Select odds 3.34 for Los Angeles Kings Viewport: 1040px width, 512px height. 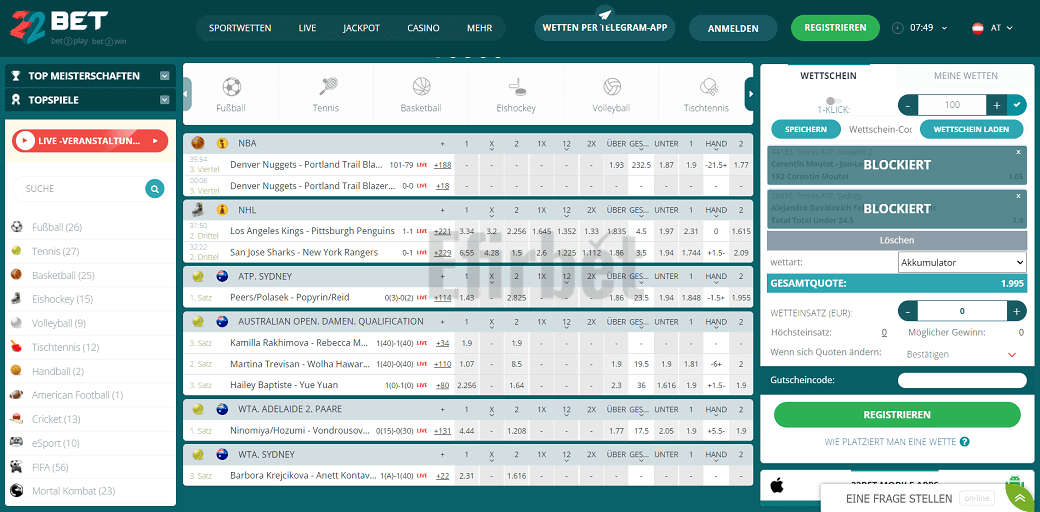click(466, 231)
